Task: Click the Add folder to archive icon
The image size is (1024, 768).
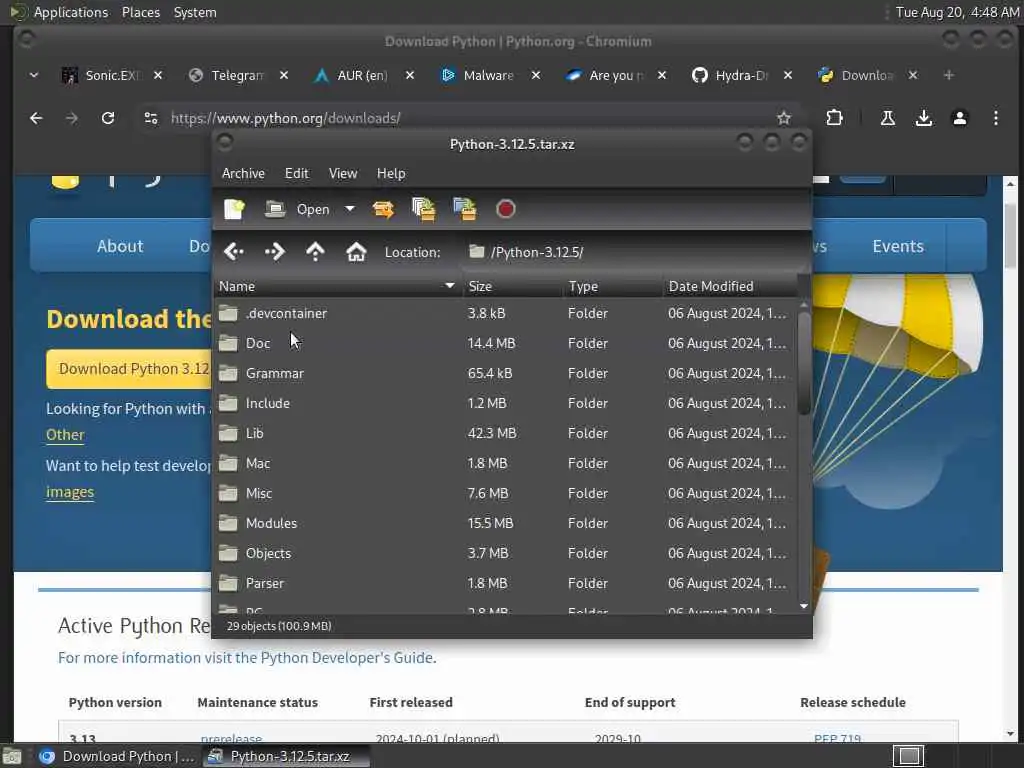Action: coord(465,209)
